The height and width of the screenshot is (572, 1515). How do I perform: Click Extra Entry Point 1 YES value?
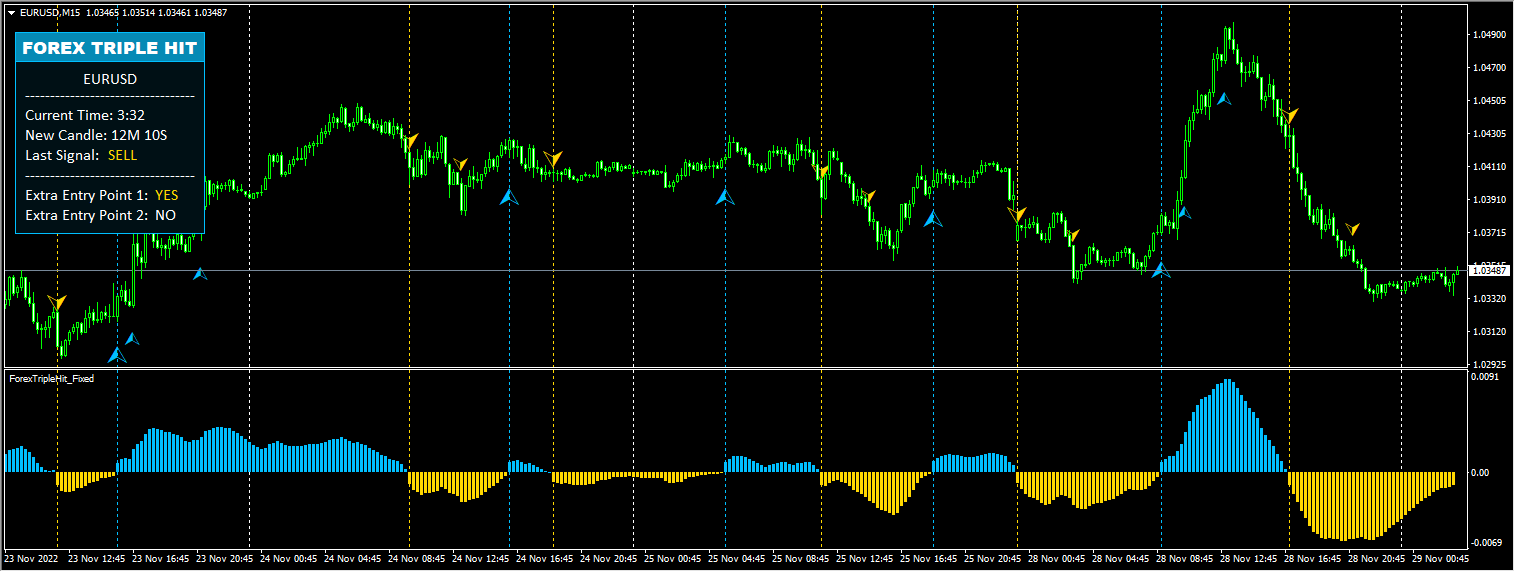pos(166,195)
